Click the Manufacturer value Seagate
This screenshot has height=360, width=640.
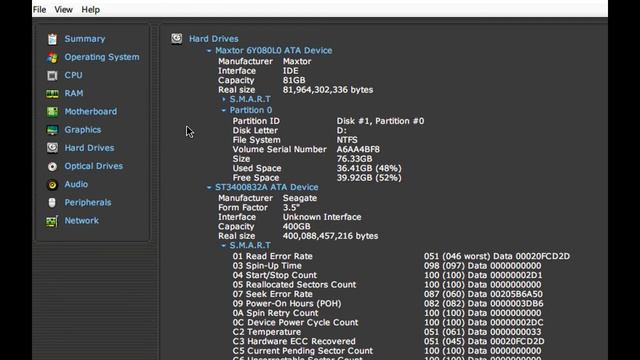(300, 198)
